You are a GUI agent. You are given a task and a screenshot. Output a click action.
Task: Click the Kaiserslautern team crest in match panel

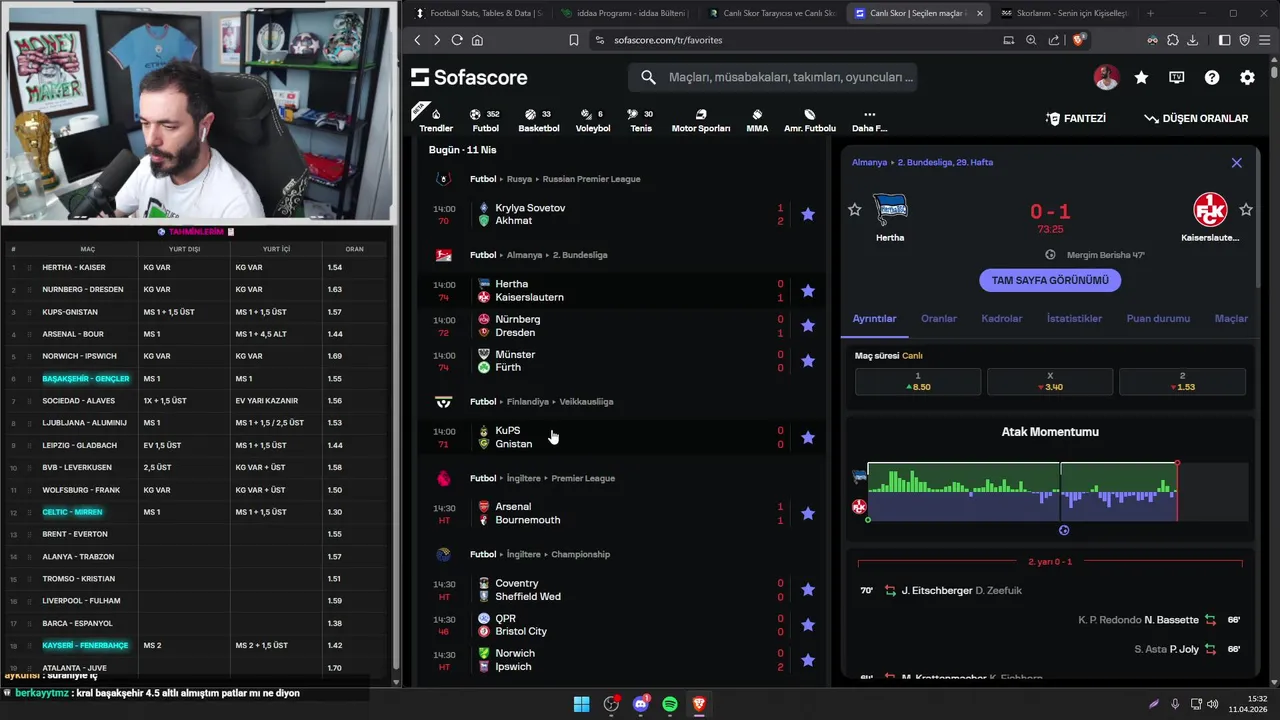click(1210, 210)
